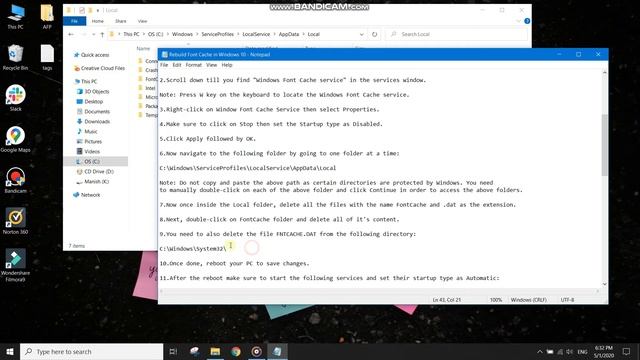Click the back arrow in File Explorer
This screenshot has height=360, width=640.
click(x=71, y=34)
